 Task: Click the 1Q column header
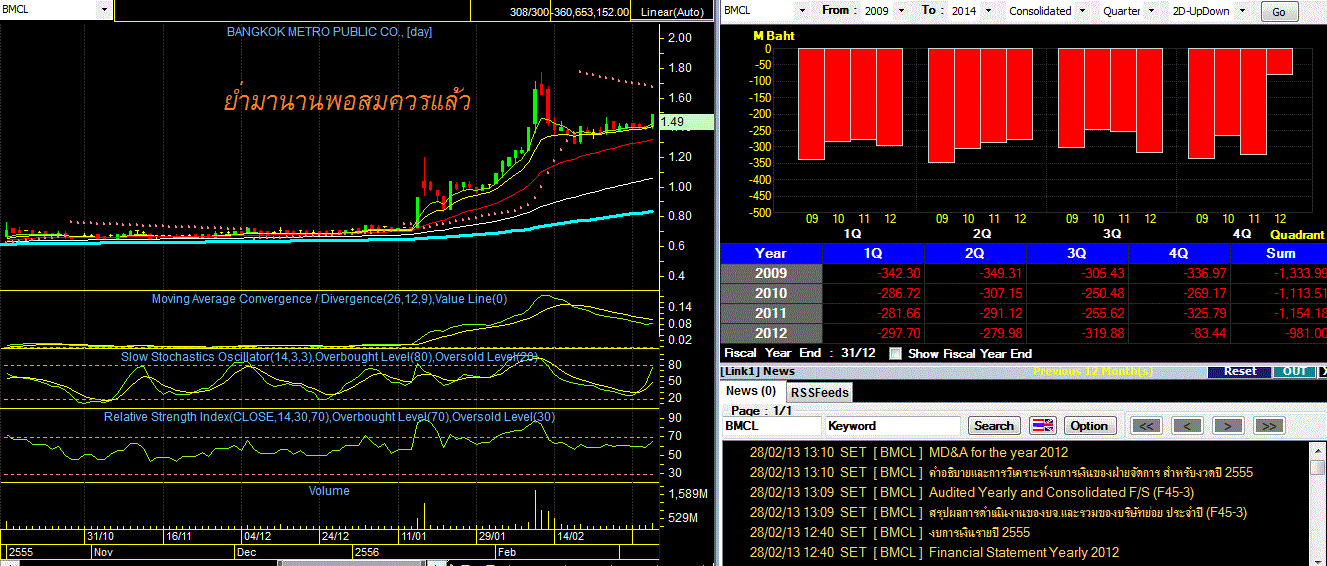(873, 254)
